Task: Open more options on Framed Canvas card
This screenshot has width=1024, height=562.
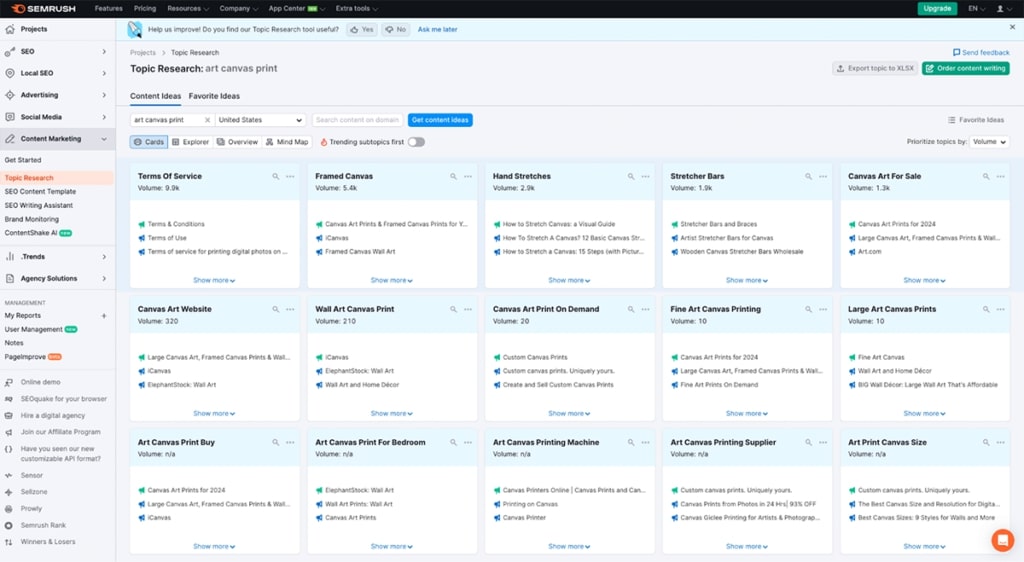Action: click(x=468, y=176)
